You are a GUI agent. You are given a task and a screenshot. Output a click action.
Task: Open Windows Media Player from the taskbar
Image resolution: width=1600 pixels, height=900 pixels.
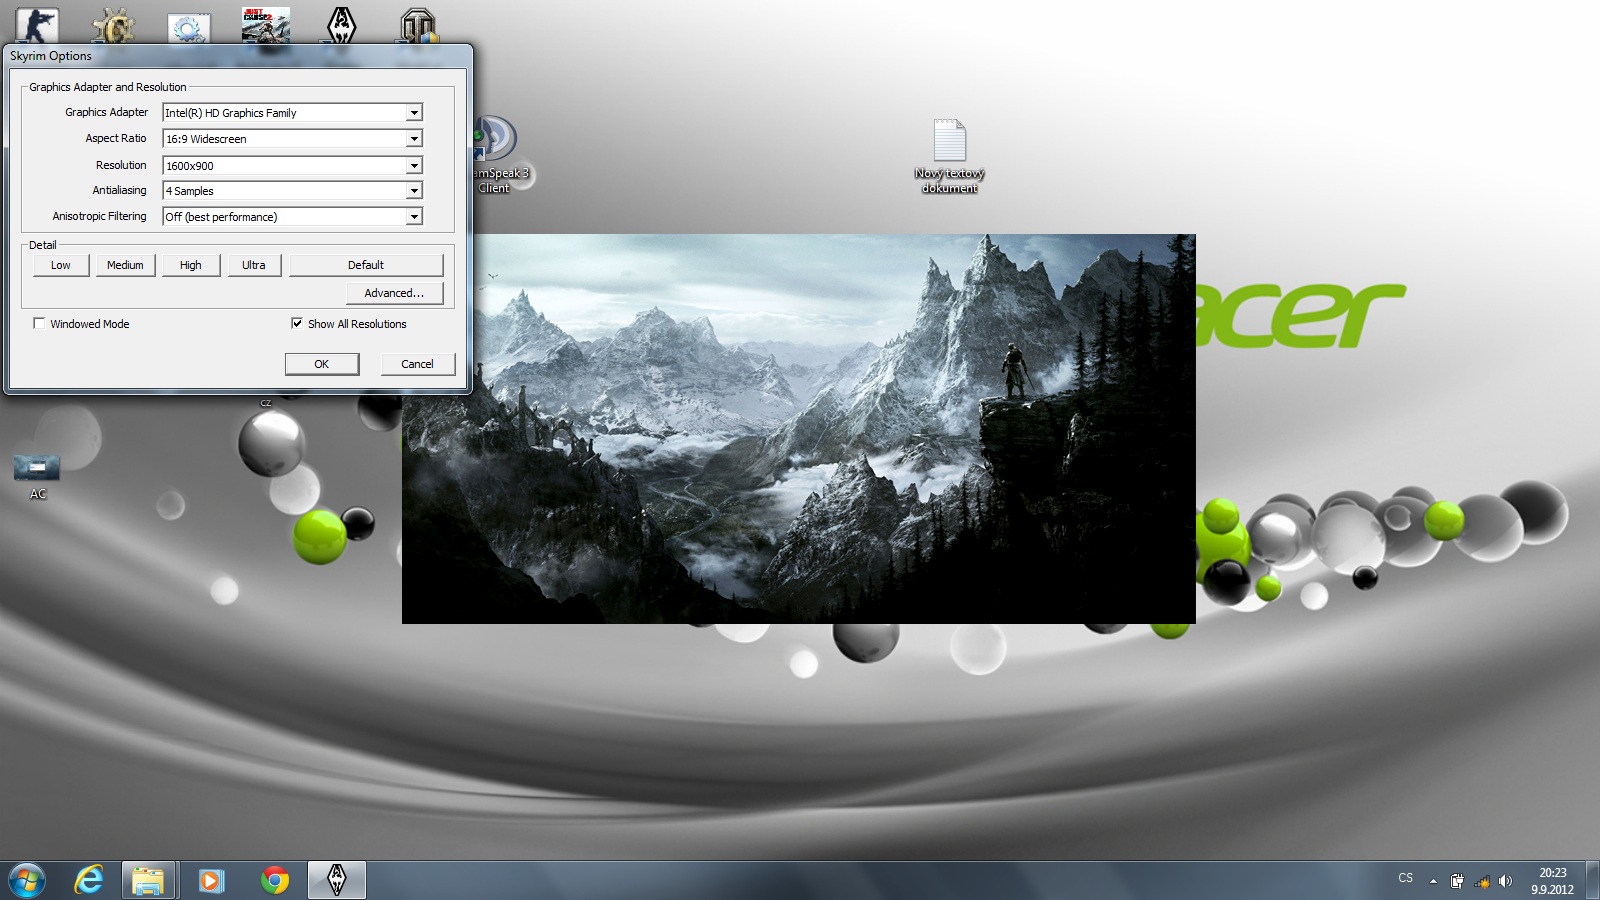[x=211, y=880]
